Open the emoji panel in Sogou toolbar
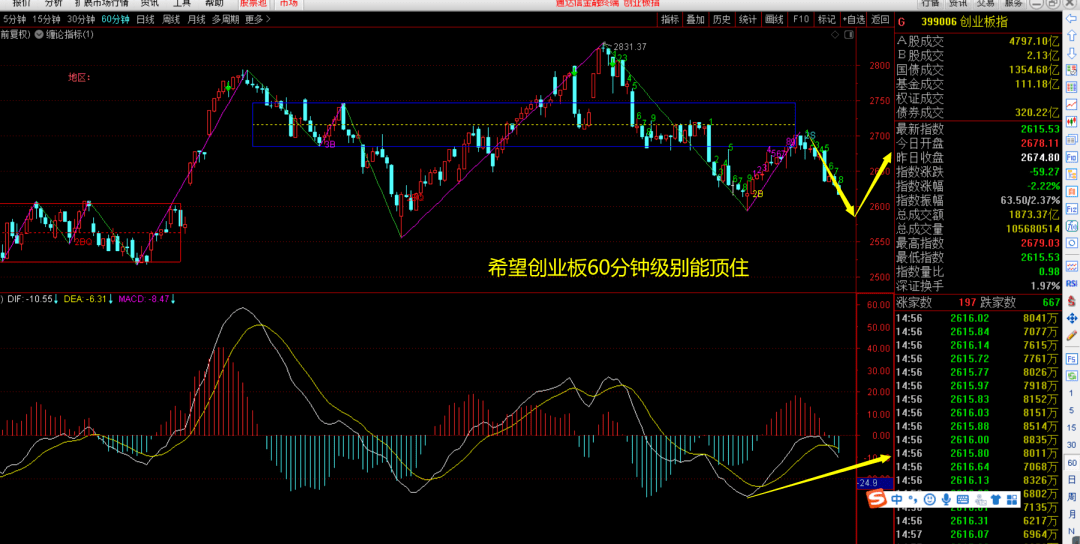Viewport: 1080px width, 544px height. coord(929,499)
